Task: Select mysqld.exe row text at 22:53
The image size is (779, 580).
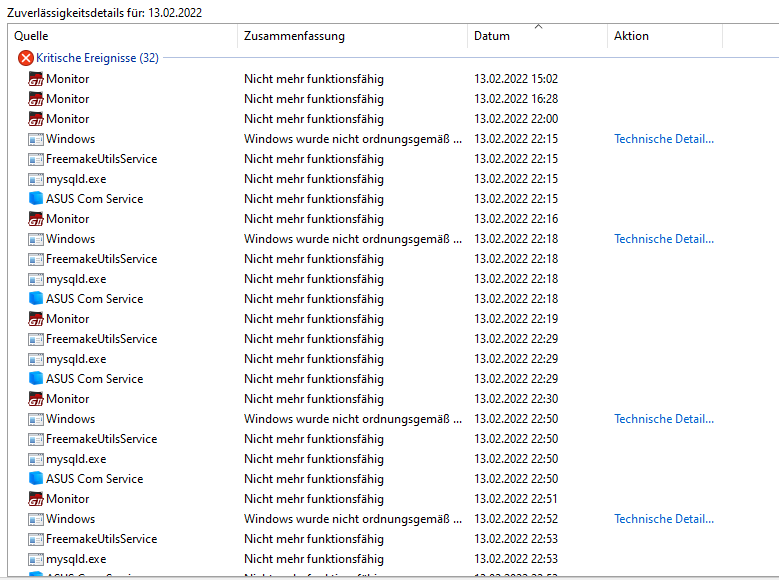Action: [76, 559]
